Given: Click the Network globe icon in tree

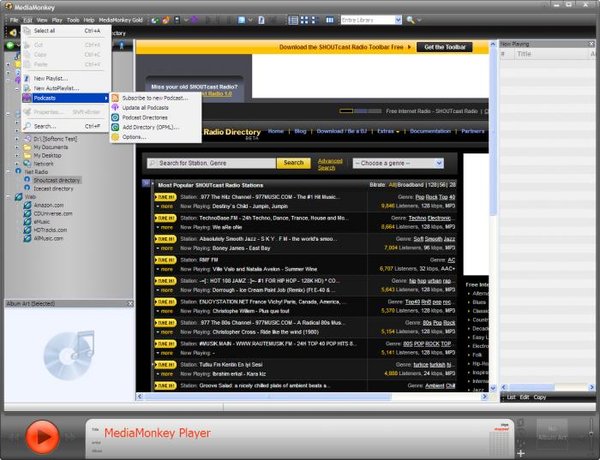Looking at the screenshot, I should click(27, 163).
